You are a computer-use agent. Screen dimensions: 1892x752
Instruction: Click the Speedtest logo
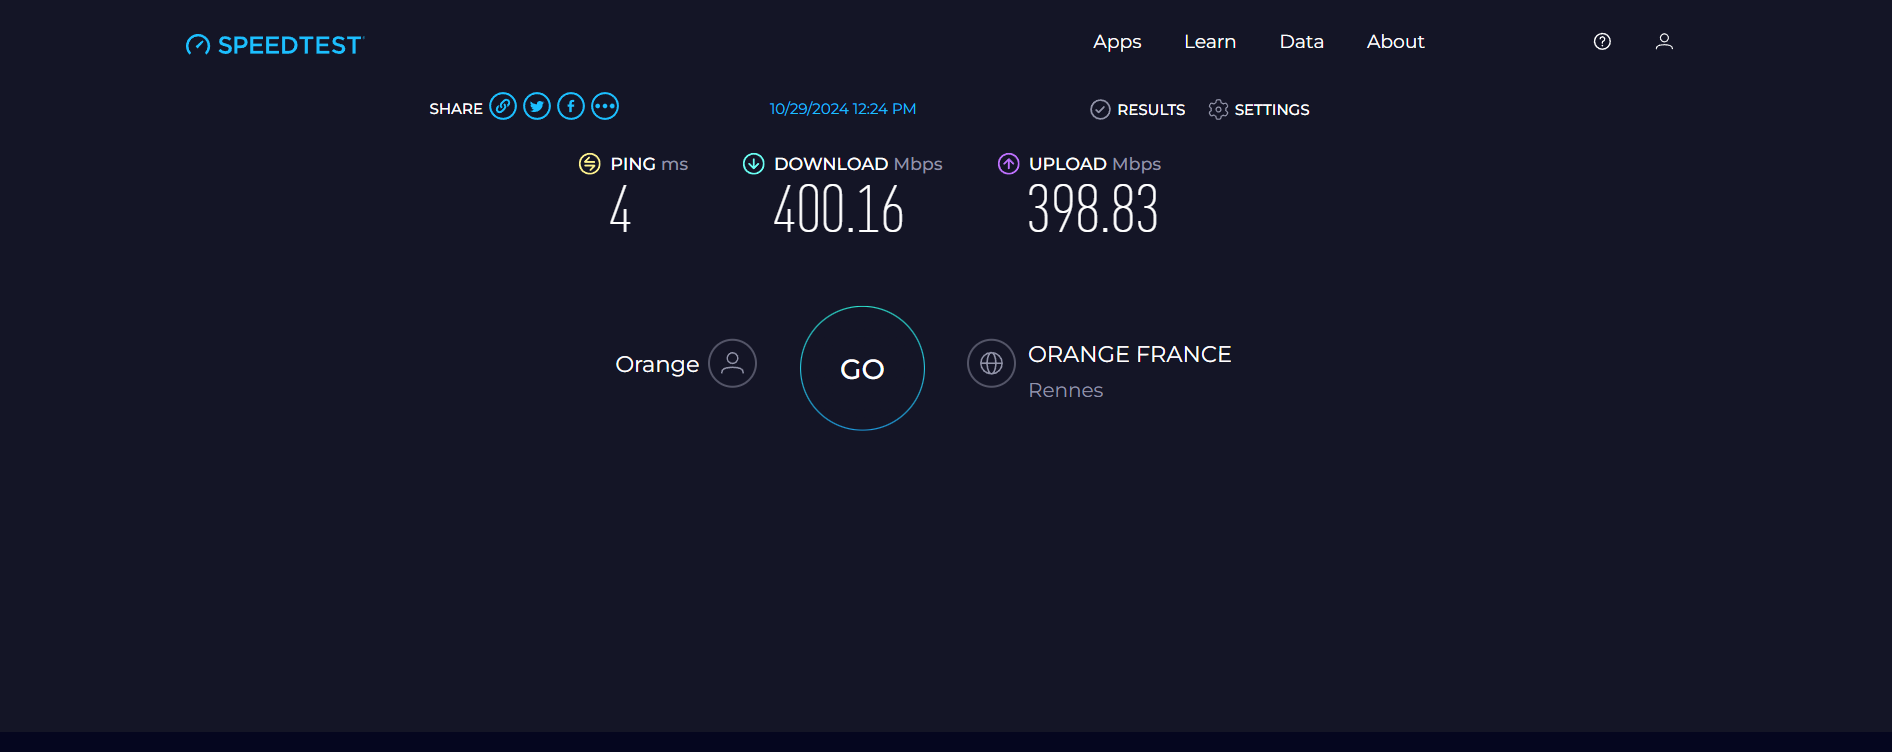(x=275, y=45)
